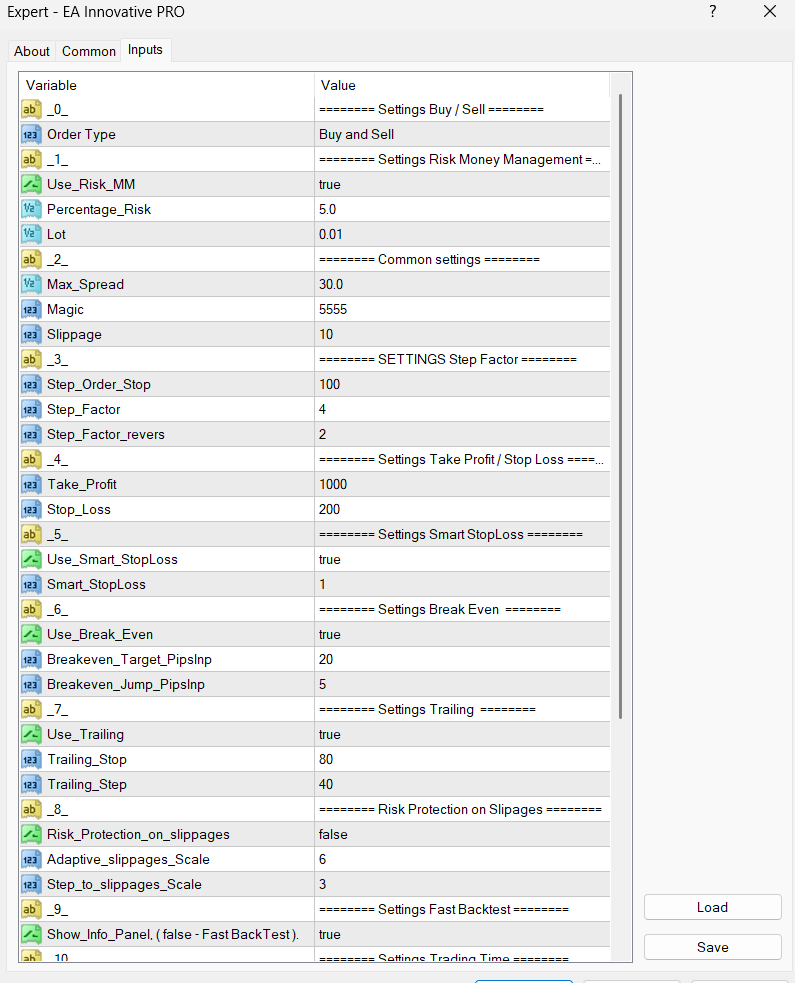Screen dimensions: 795x983
Task: Click the icon next to Take_Profit
Action: pyautogui.click(x=31, y=484)
